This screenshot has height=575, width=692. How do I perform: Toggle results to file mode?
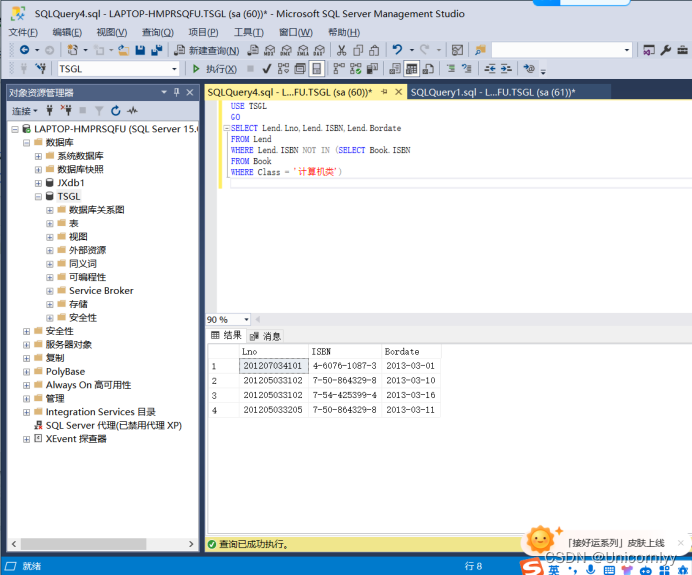pyautogui.click(x=428, y=69)
